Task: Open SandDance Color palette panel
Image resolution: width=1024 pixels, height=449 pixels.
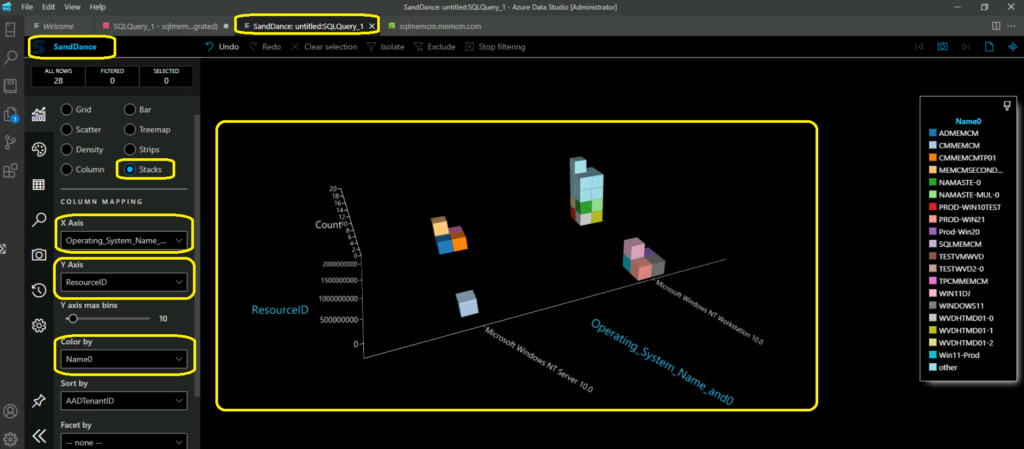Action: (x=39, y=149)
